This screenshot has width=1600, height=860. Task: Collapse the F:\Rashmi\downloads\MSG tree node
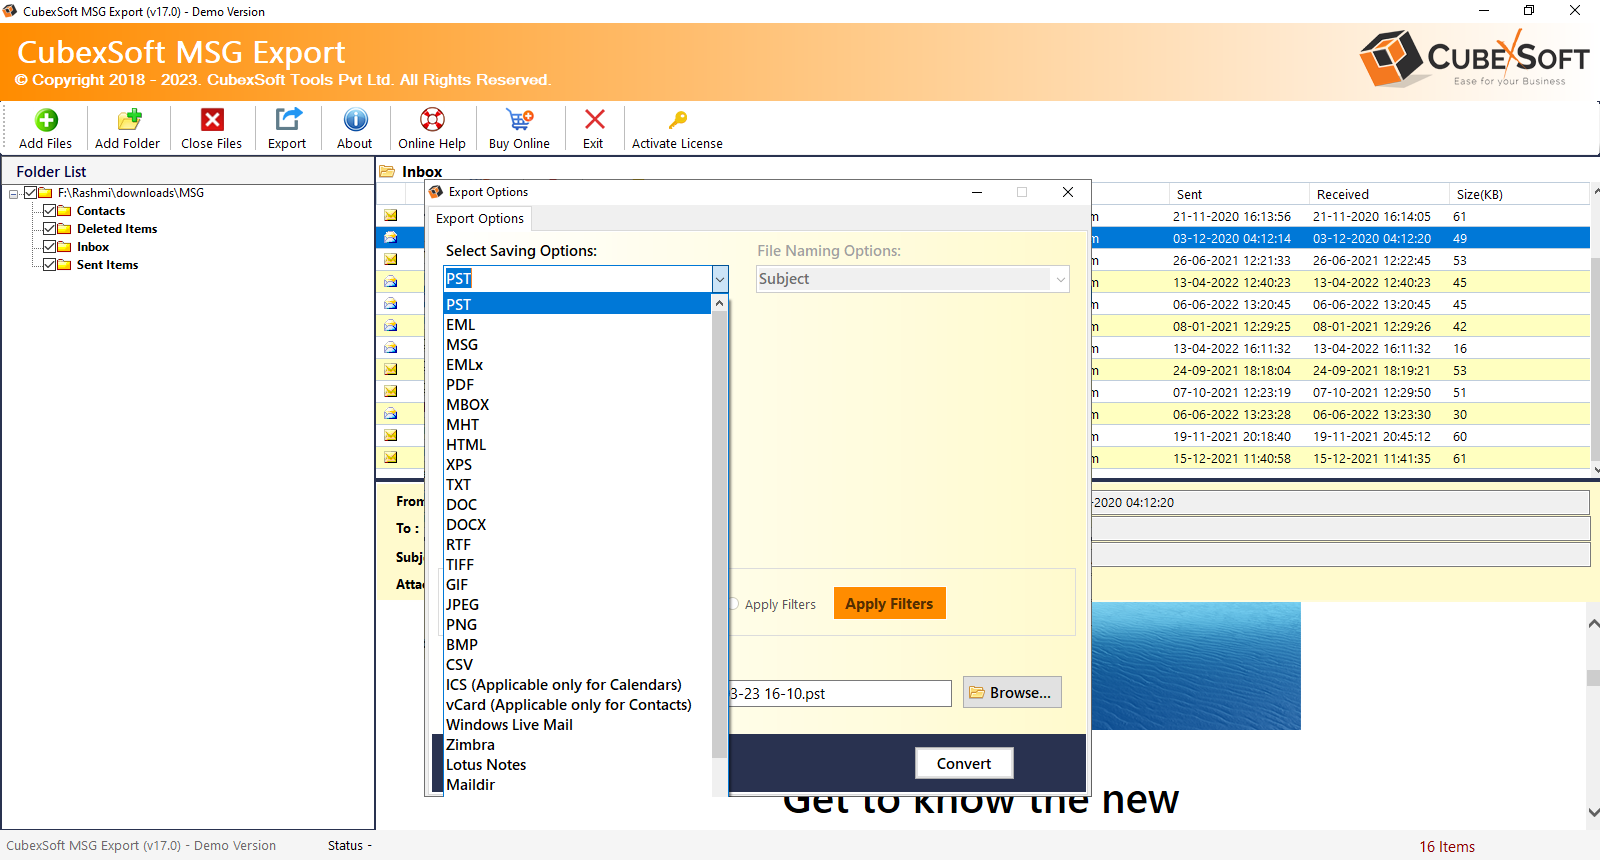pos(14,194)
